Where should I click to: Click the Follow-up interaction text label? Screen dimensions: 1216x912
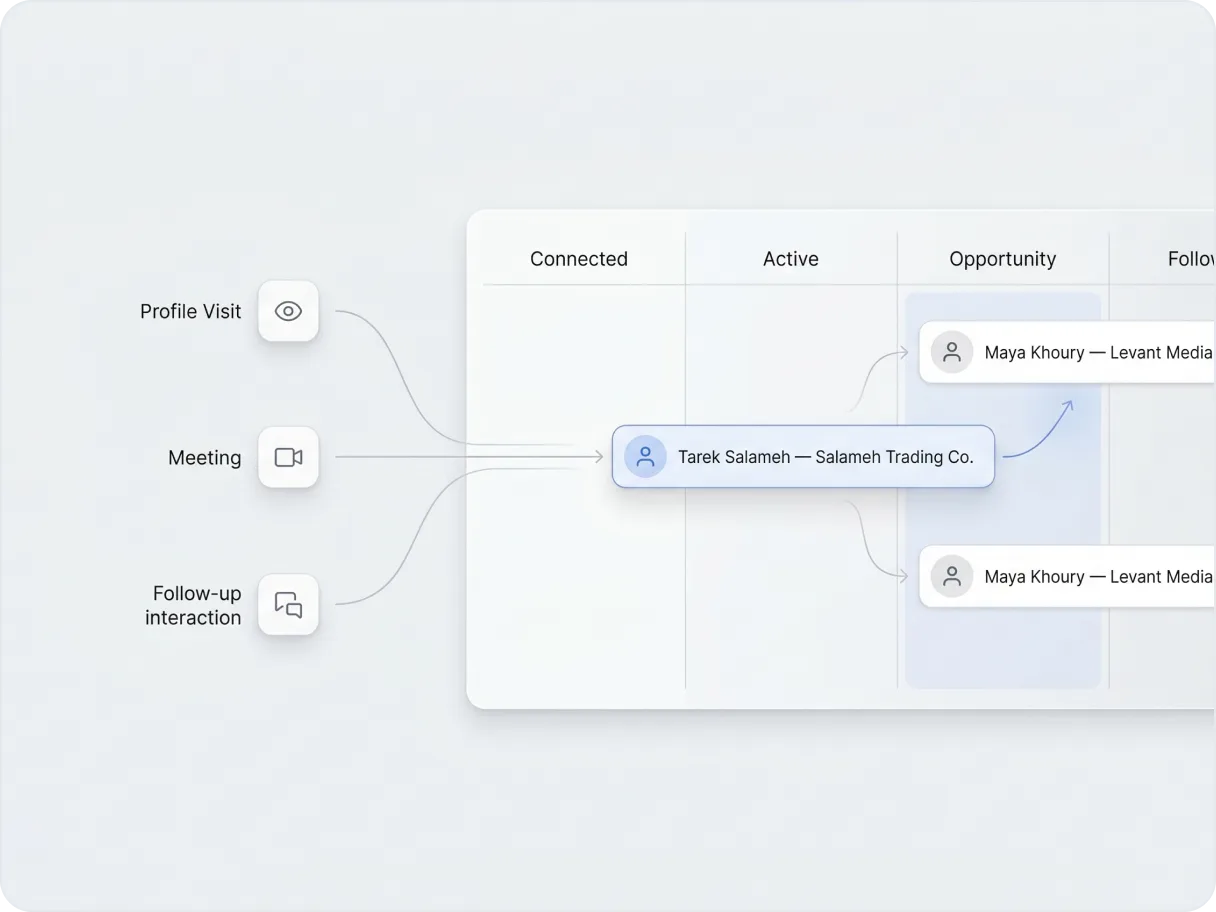click(x=194, y=605)
